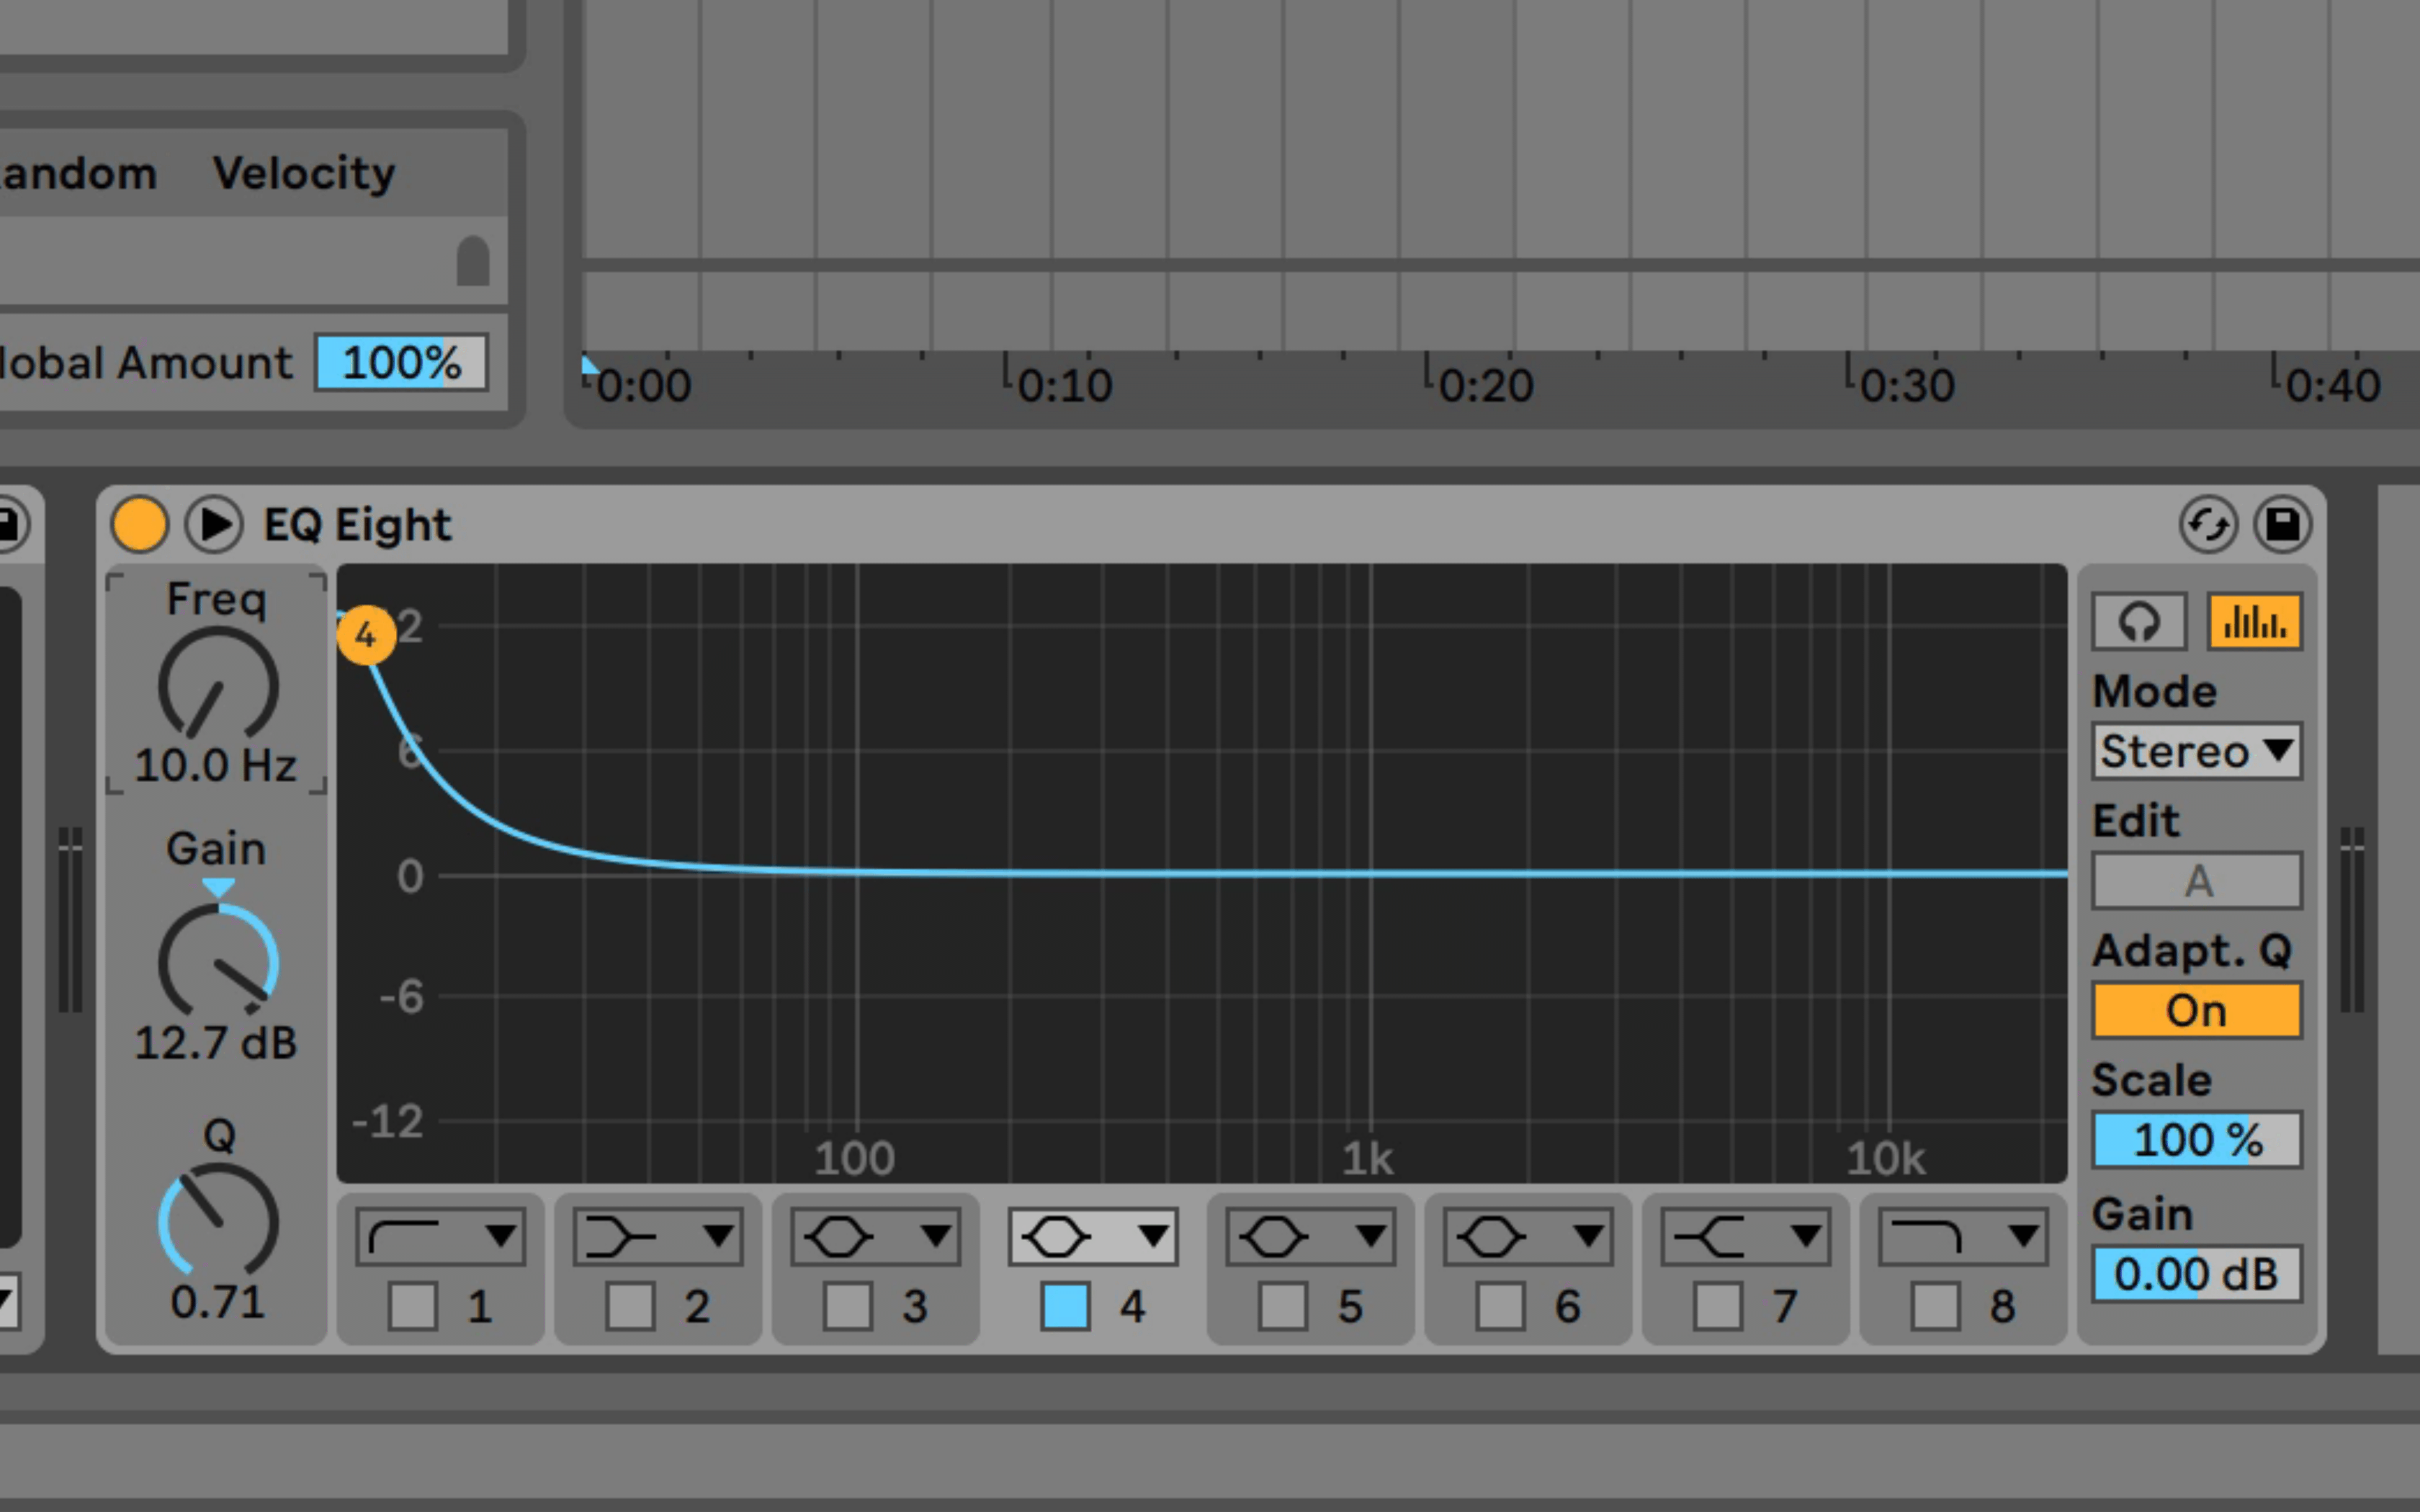Open filter 8 type dropdown

1963,1237
